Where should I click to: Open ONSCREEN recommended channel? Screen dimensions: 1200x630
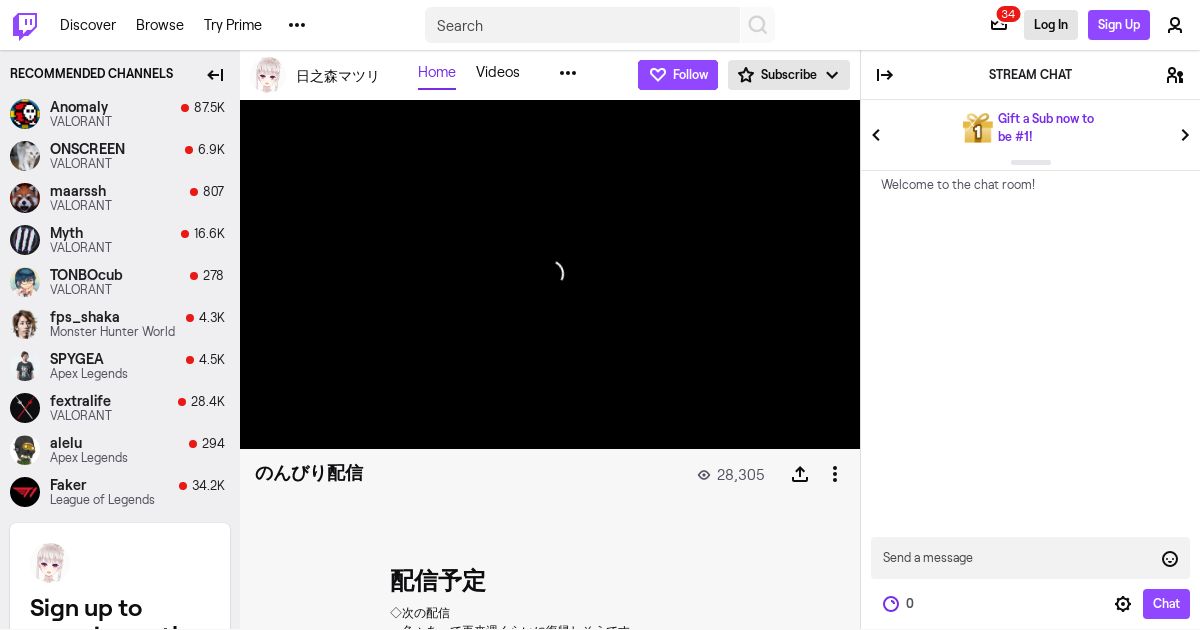point(120,156)
